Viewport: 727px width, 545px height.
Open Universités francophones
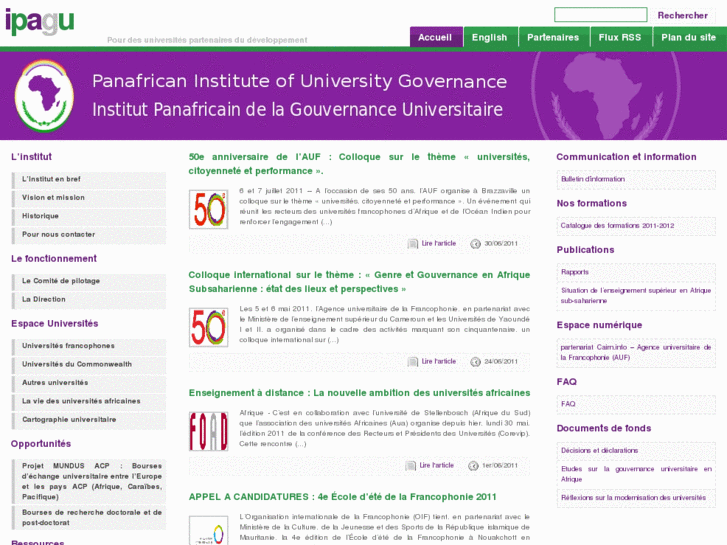click(x=89, y=346)
